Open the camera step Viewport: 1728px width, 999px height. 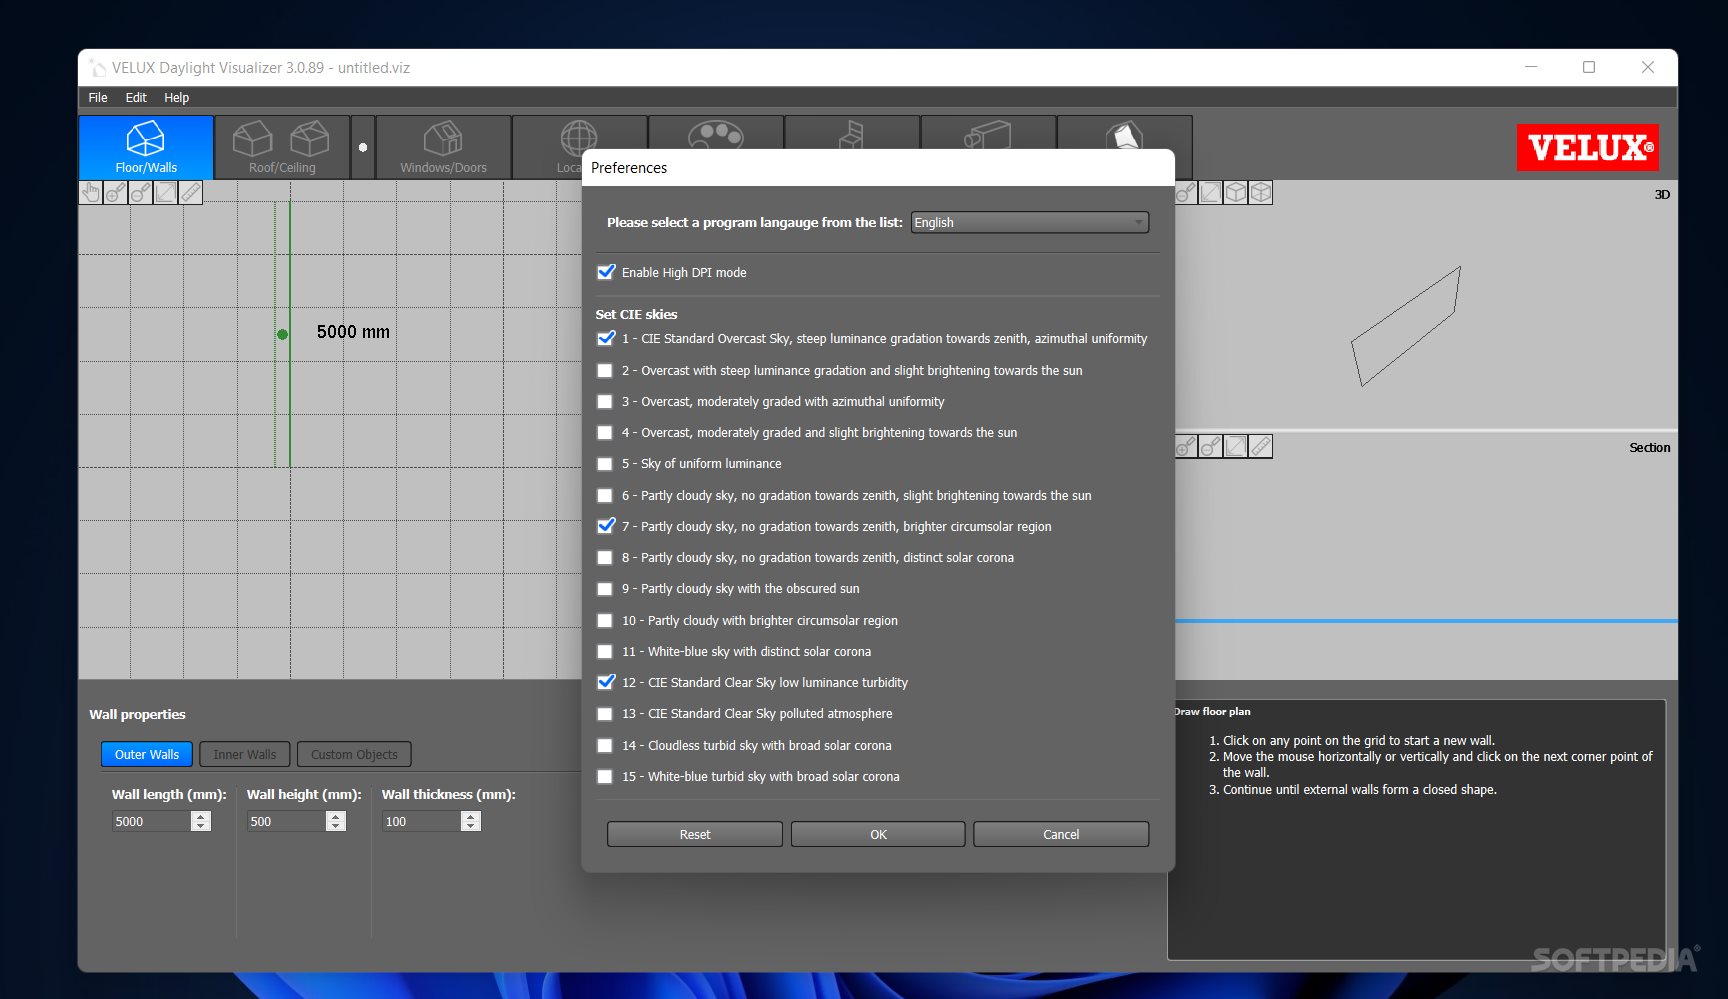click(x=988, y=134)
